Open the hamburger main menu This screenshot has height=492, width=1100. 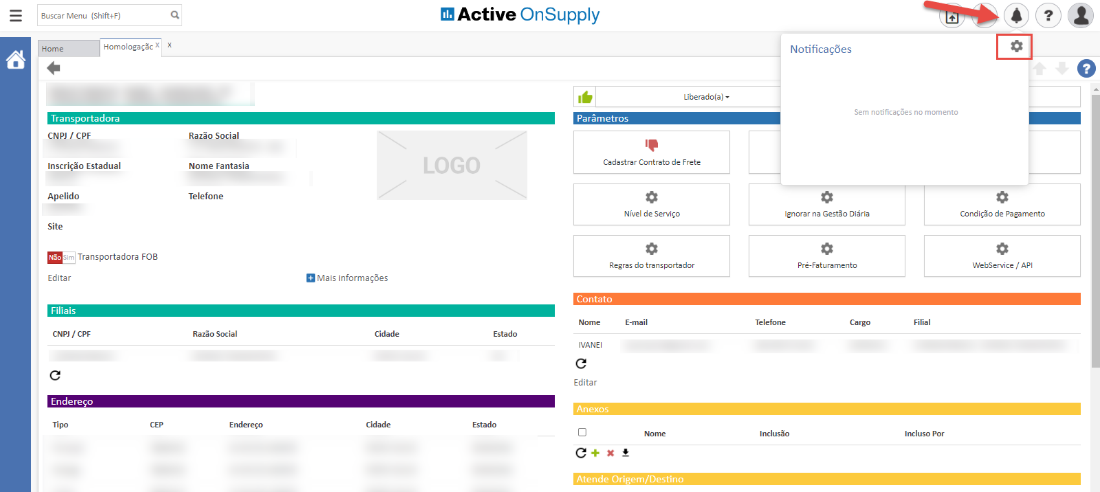(x=15, y=15)
